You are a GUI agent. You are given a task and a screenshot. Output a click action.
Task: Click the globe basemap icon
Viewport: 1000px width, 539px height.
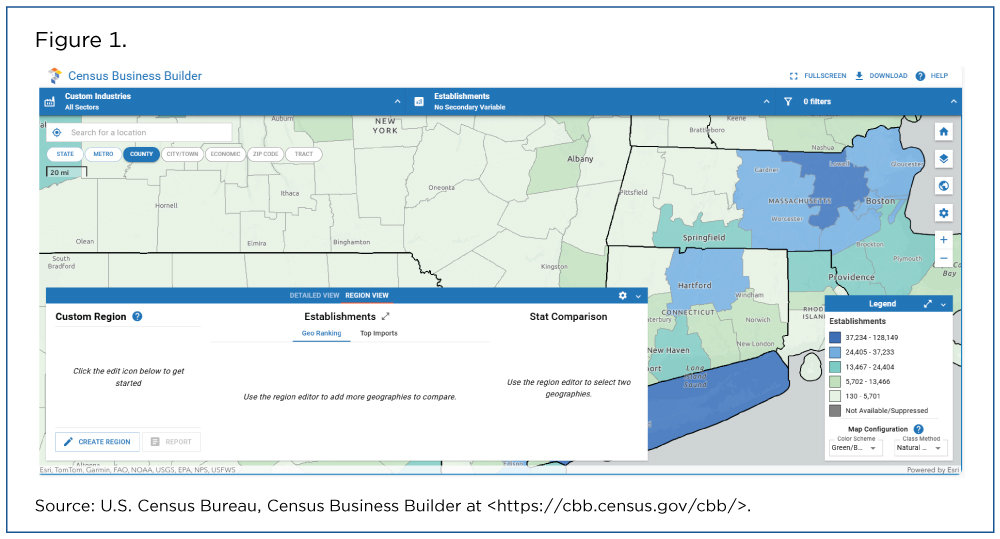pyautogui.click(x=943, y=186)
